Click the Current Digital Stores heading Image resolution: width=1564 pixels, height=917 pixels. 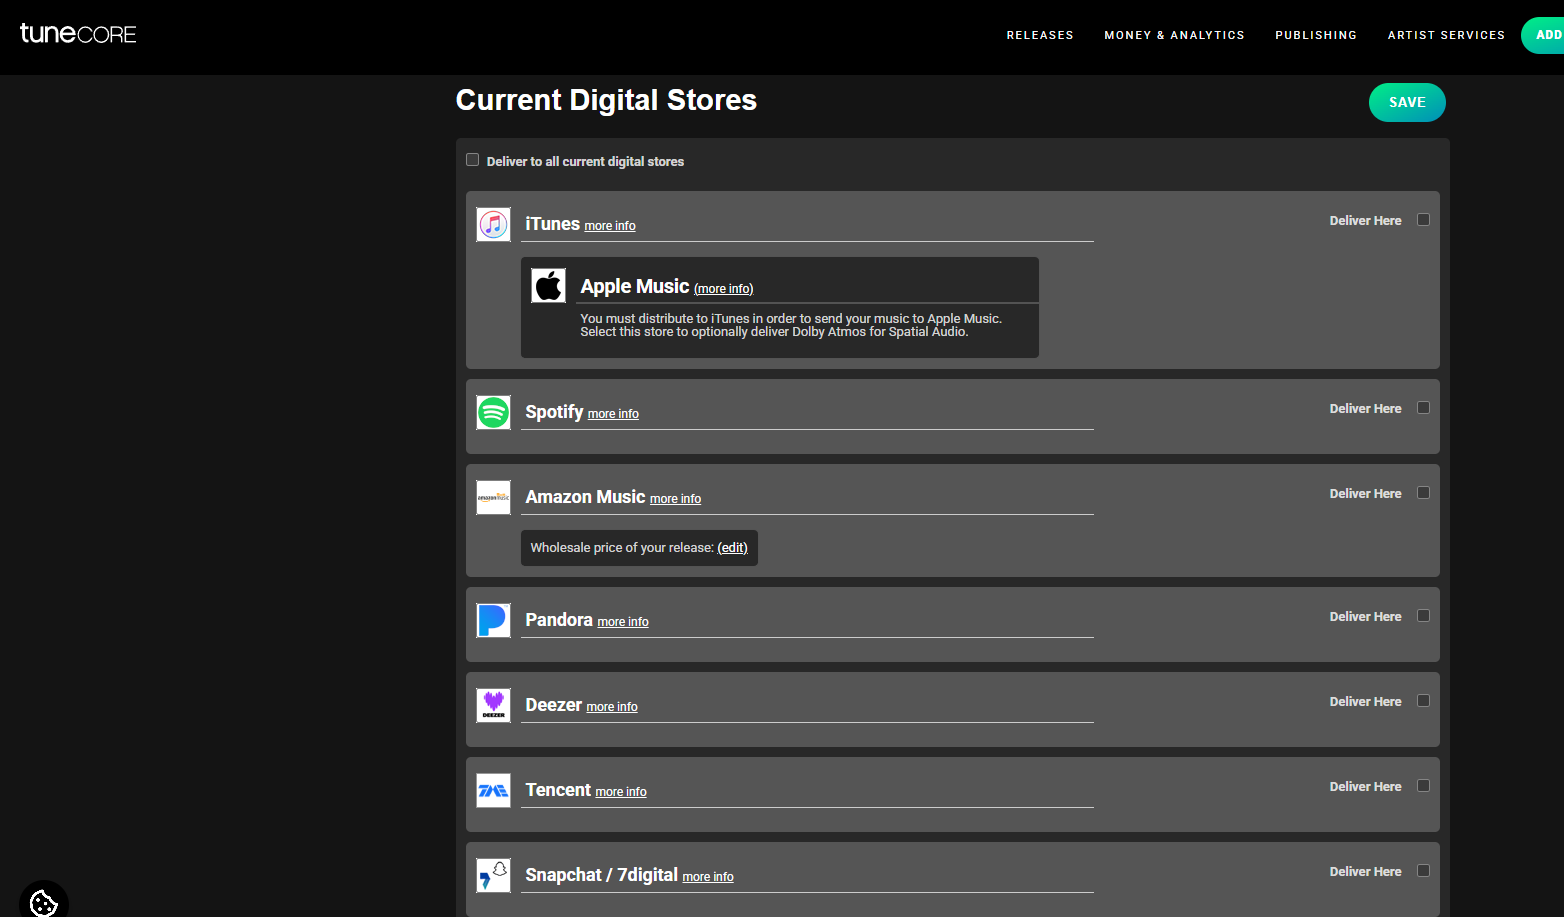click(606, 100)
